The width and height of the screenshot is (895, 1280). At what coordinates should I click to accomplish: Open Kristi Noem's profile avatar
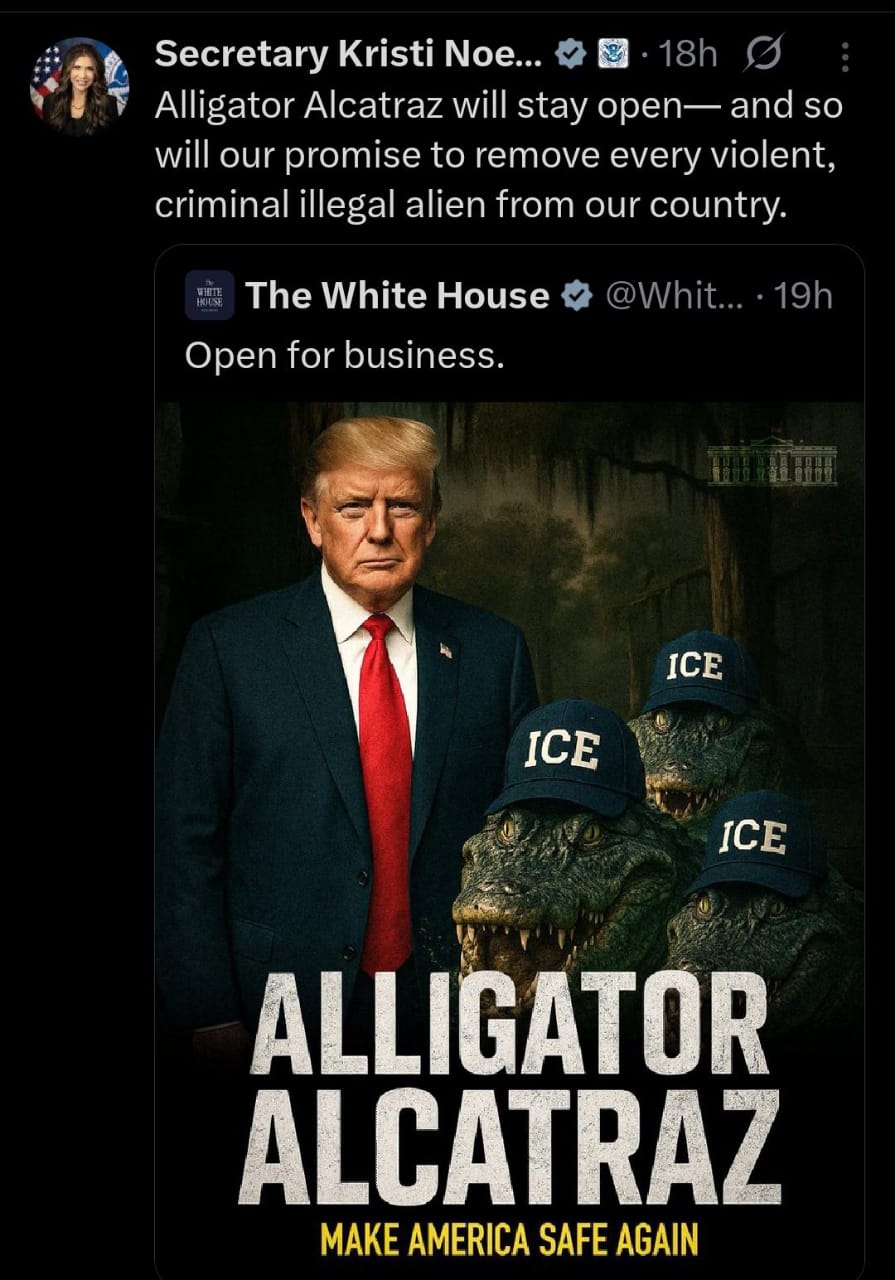pos(80,86)
